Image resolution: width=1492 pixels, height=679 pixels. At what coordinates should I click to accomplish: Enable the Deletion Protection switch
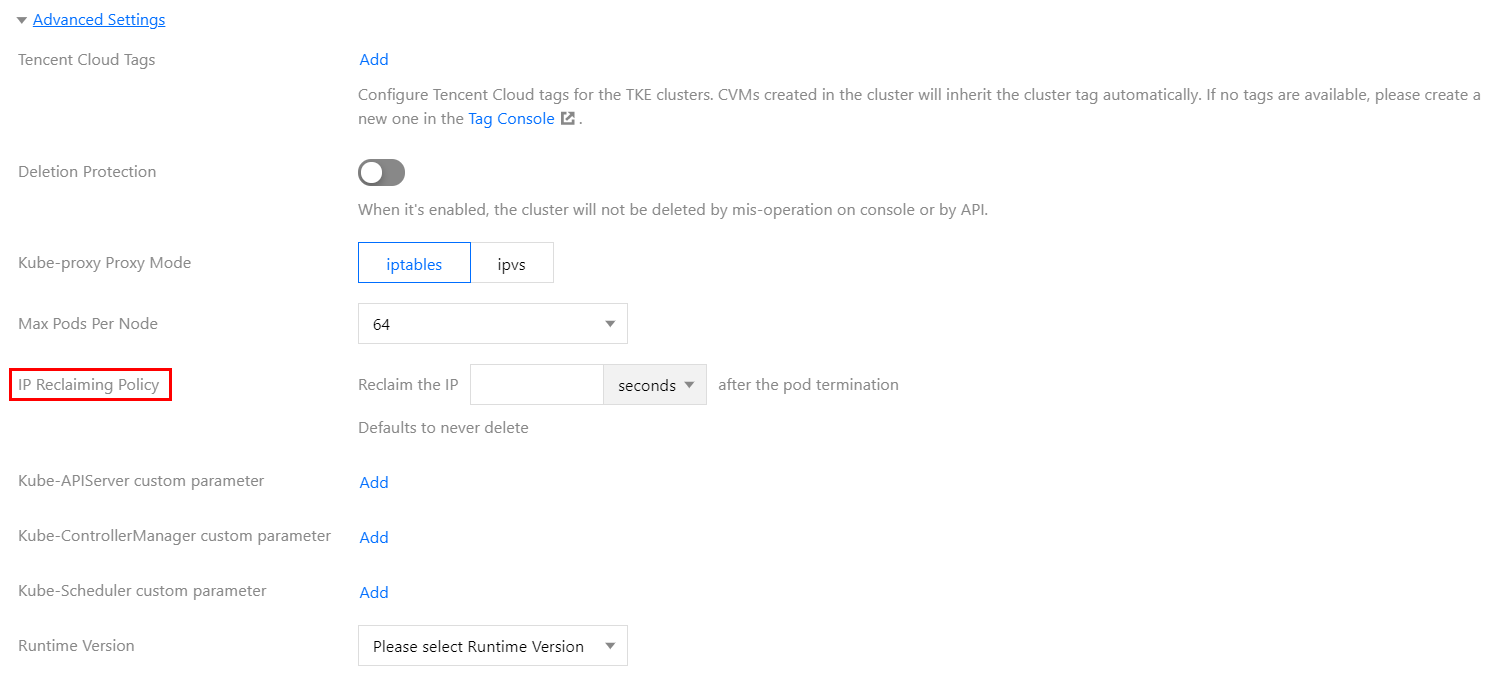(381, 173)
